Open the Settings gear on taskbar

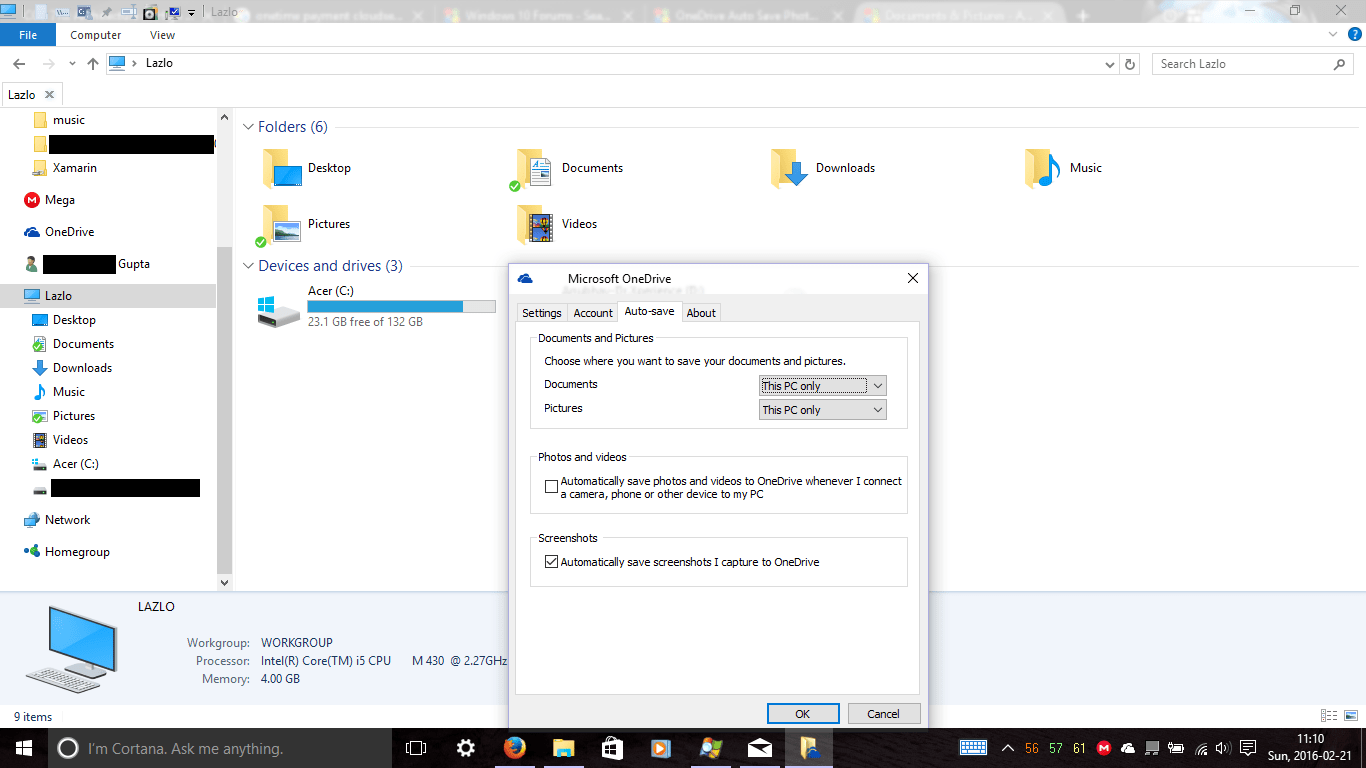pos(465,748)
